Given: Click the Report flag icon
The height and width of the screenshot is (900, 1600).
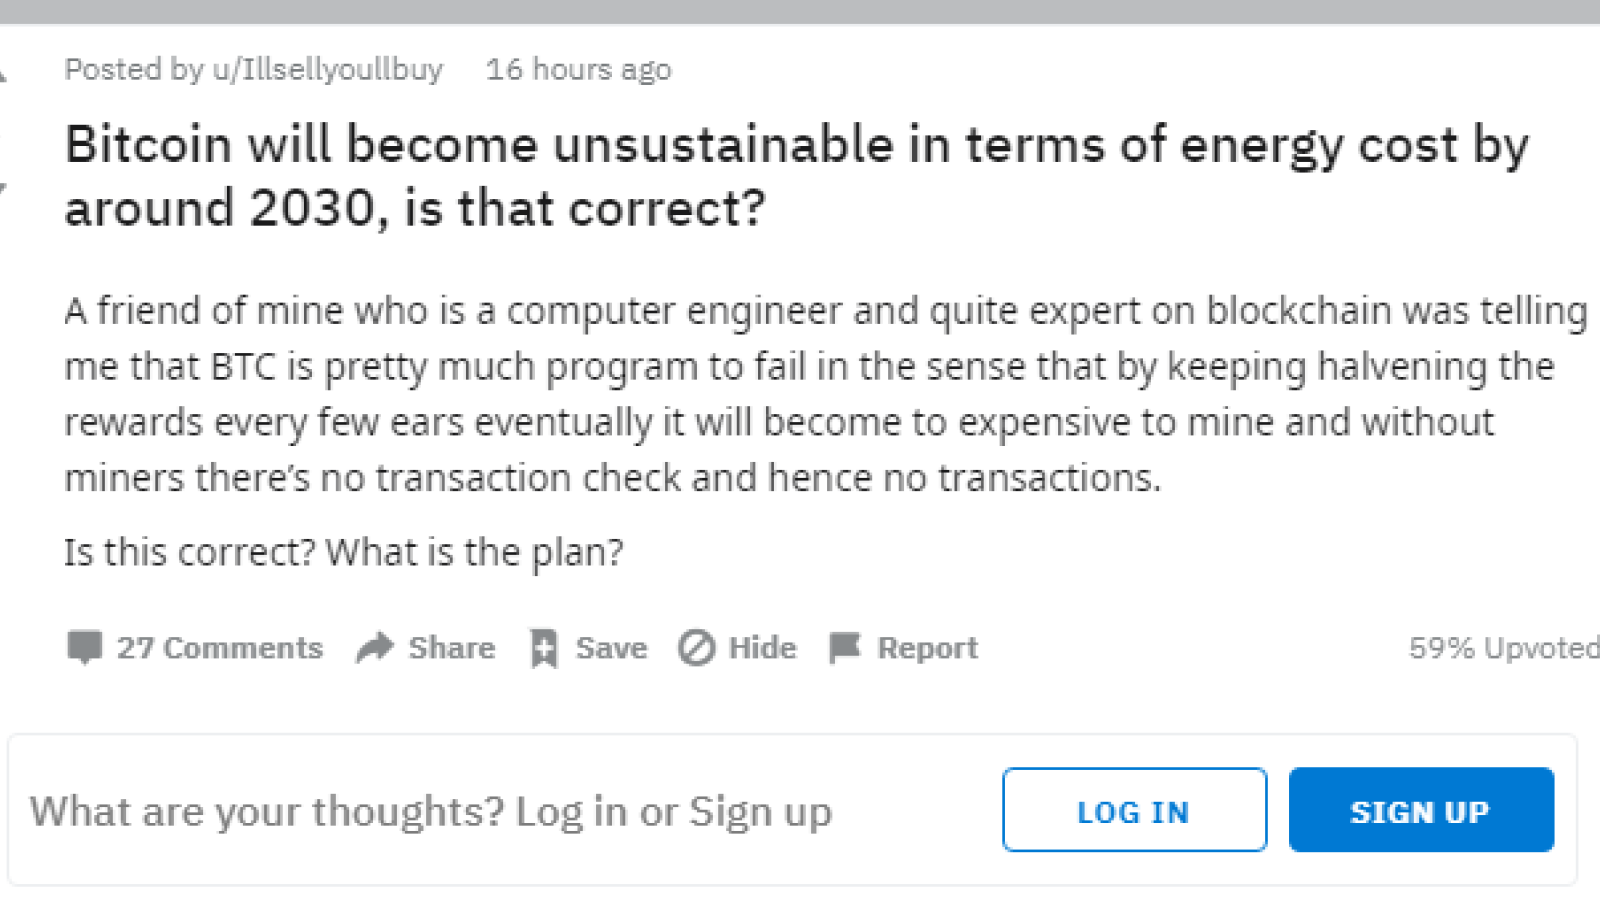Looking at the screenshot, I should point(845,648).
